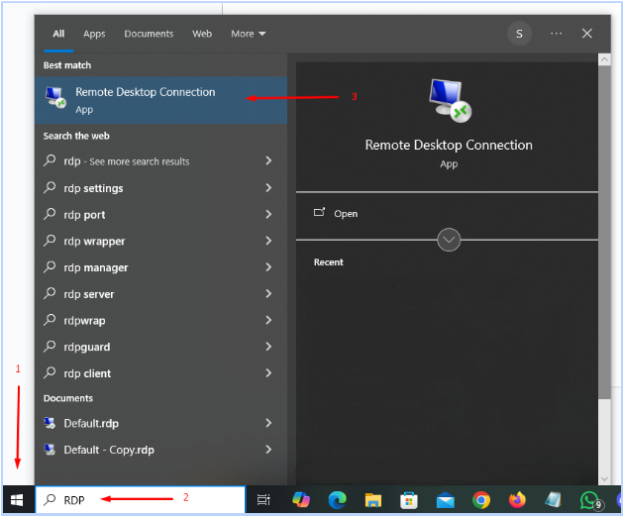Click Open in the preview pane
Image resolution: width=623 pixels, height=516 pixels.
pos(346,214)
